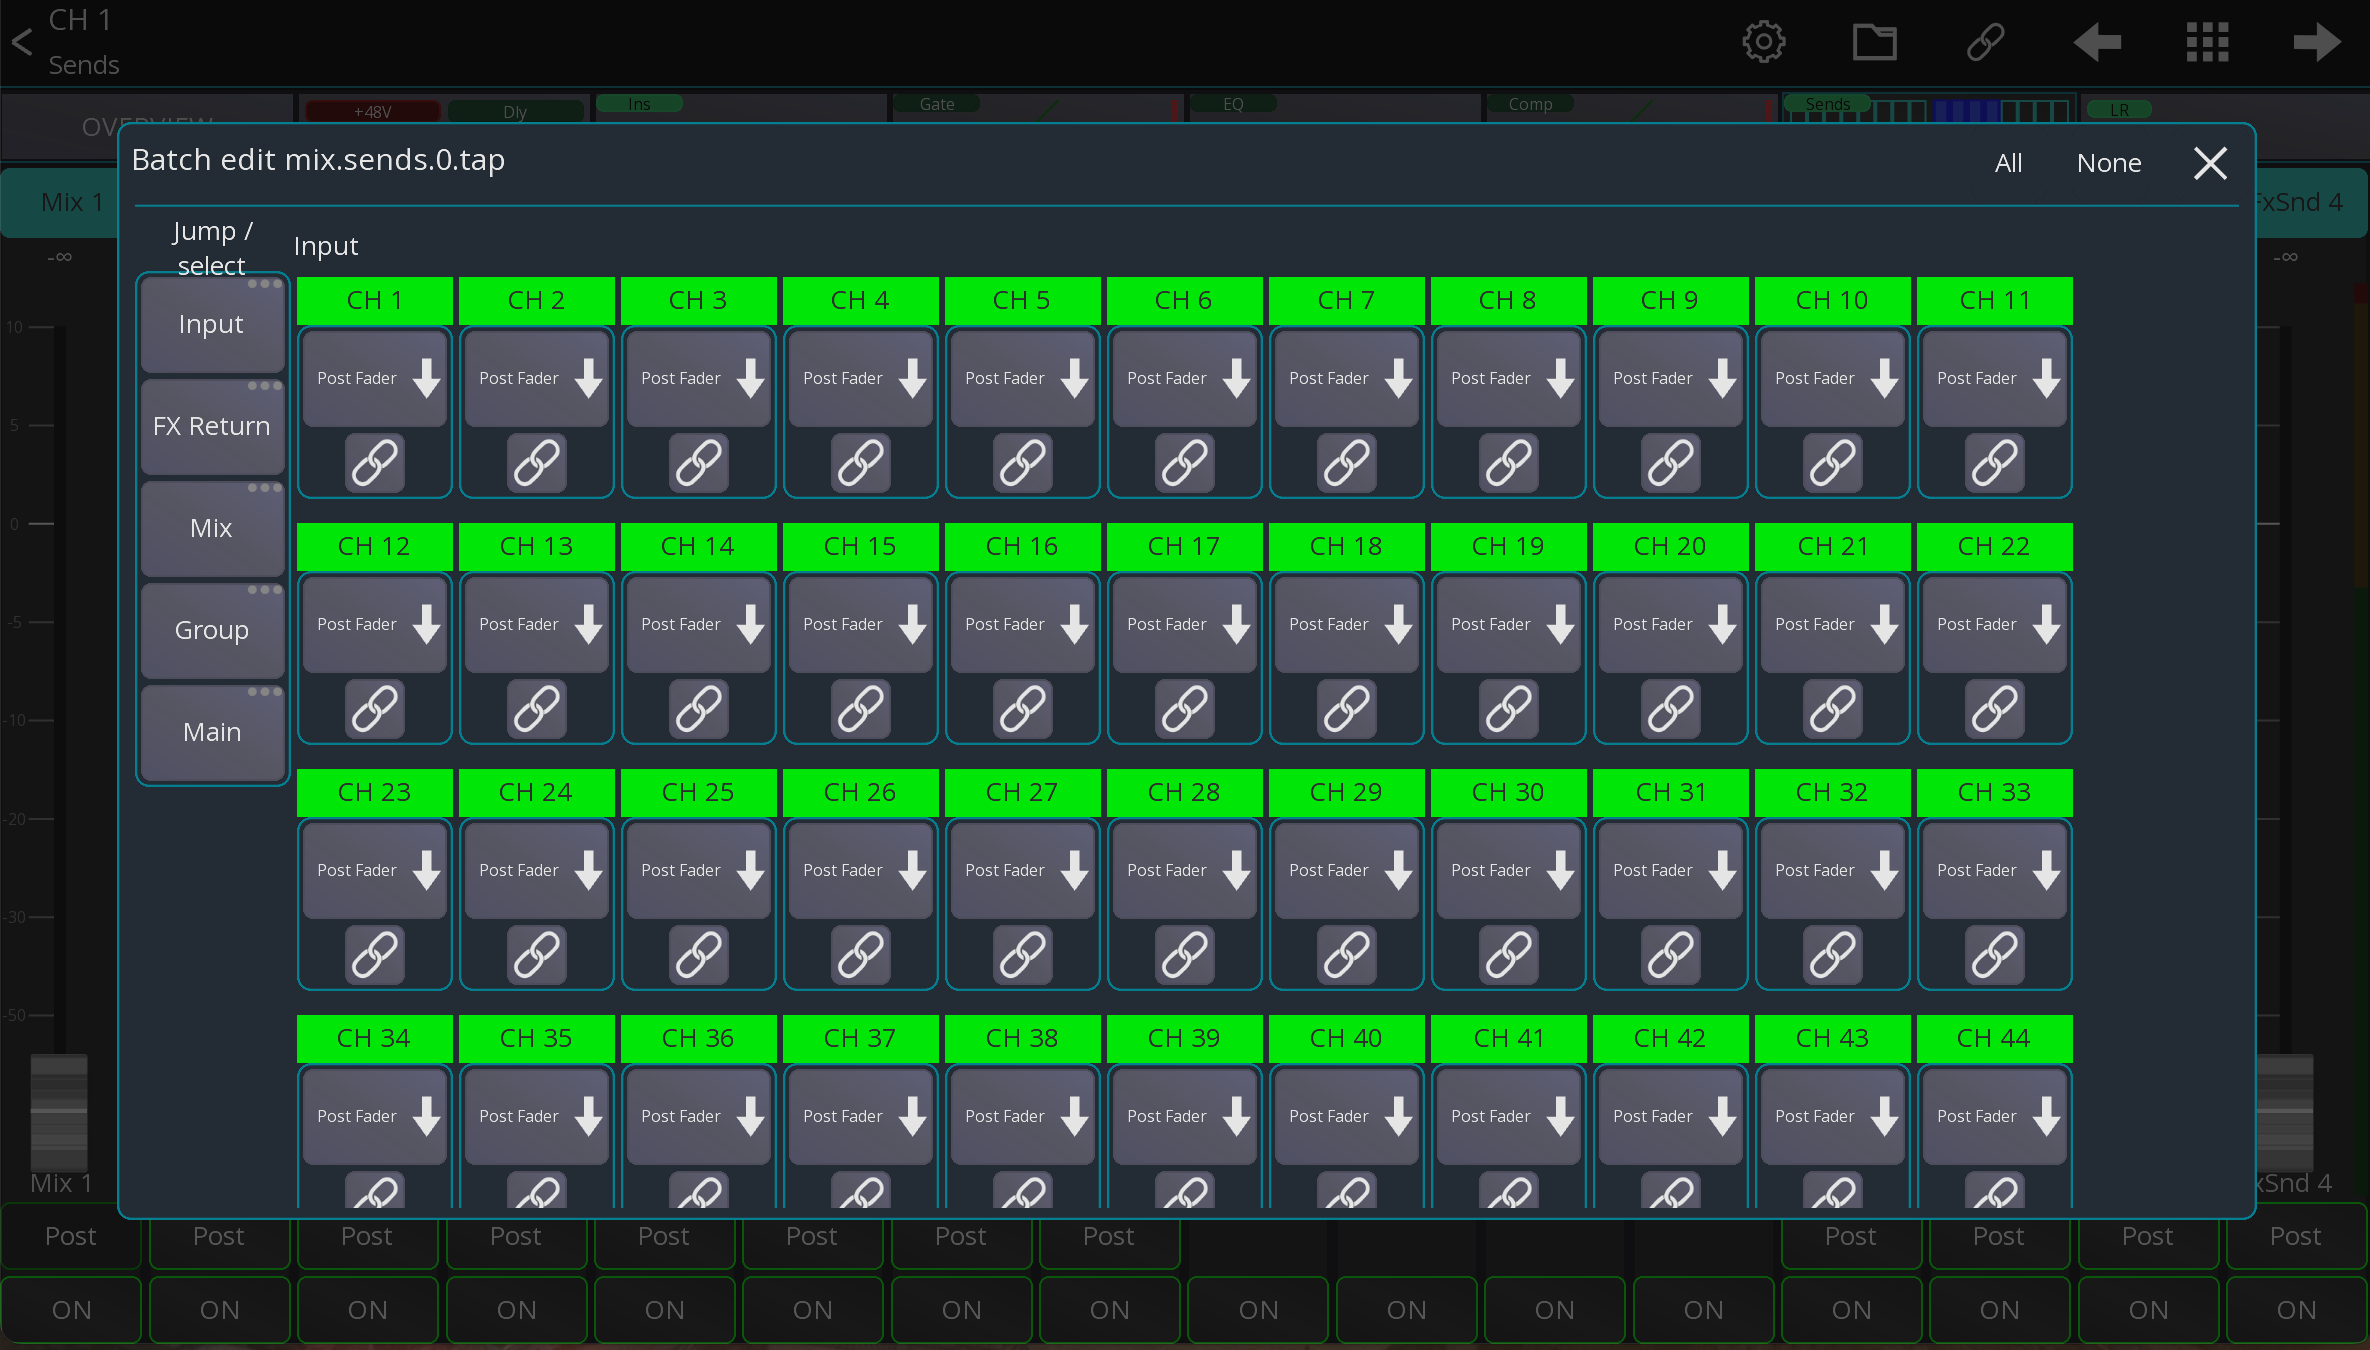Screen dimensions: 2370x1350
Task: Open the folder library icon
Action: tap(1874, 42)
